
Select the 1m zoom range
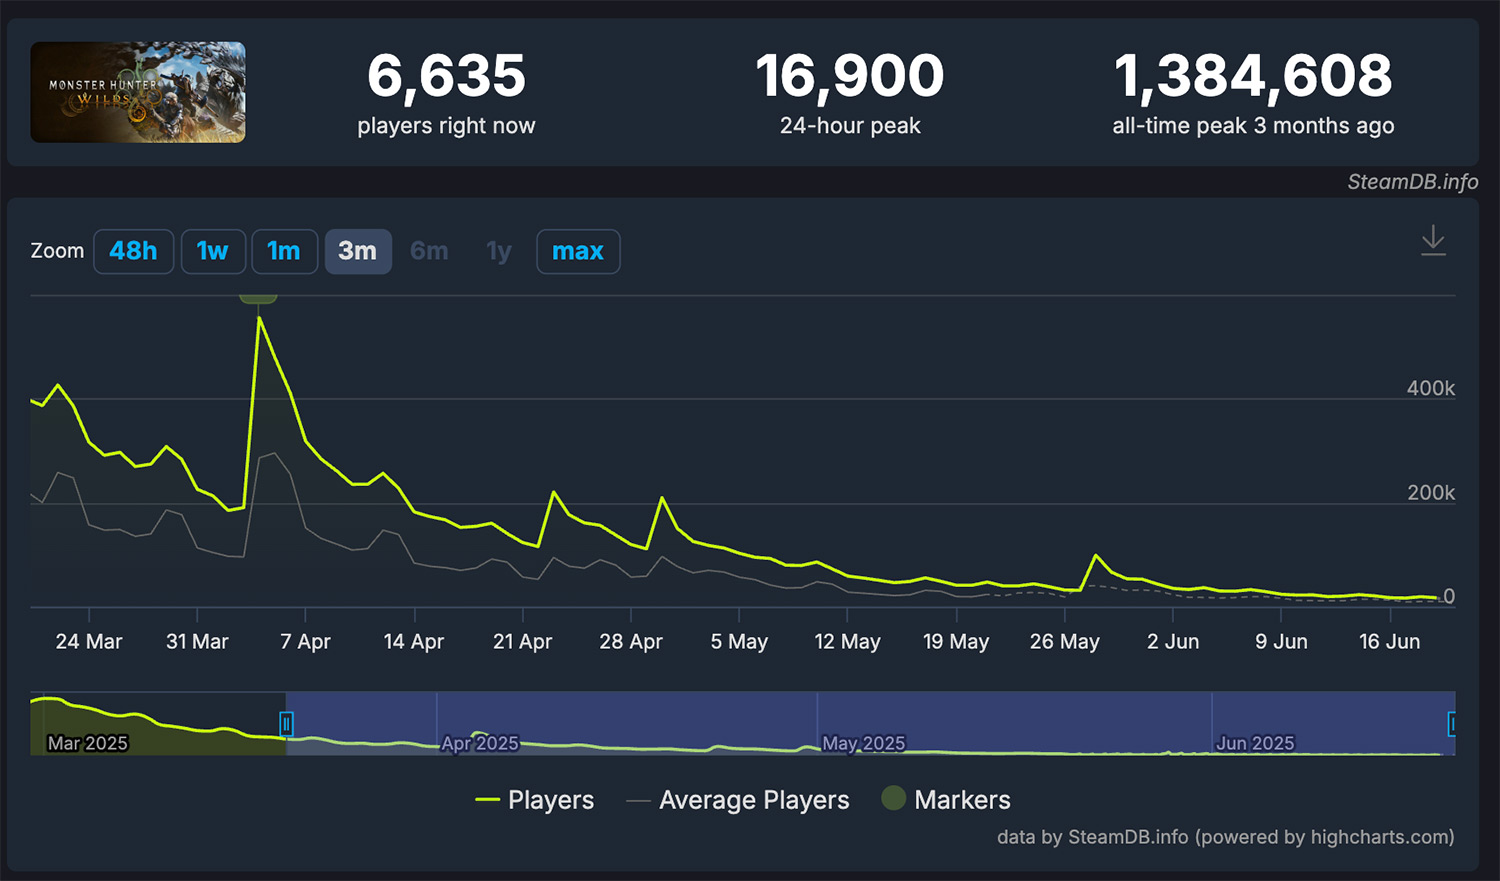[x=284, y=251]
